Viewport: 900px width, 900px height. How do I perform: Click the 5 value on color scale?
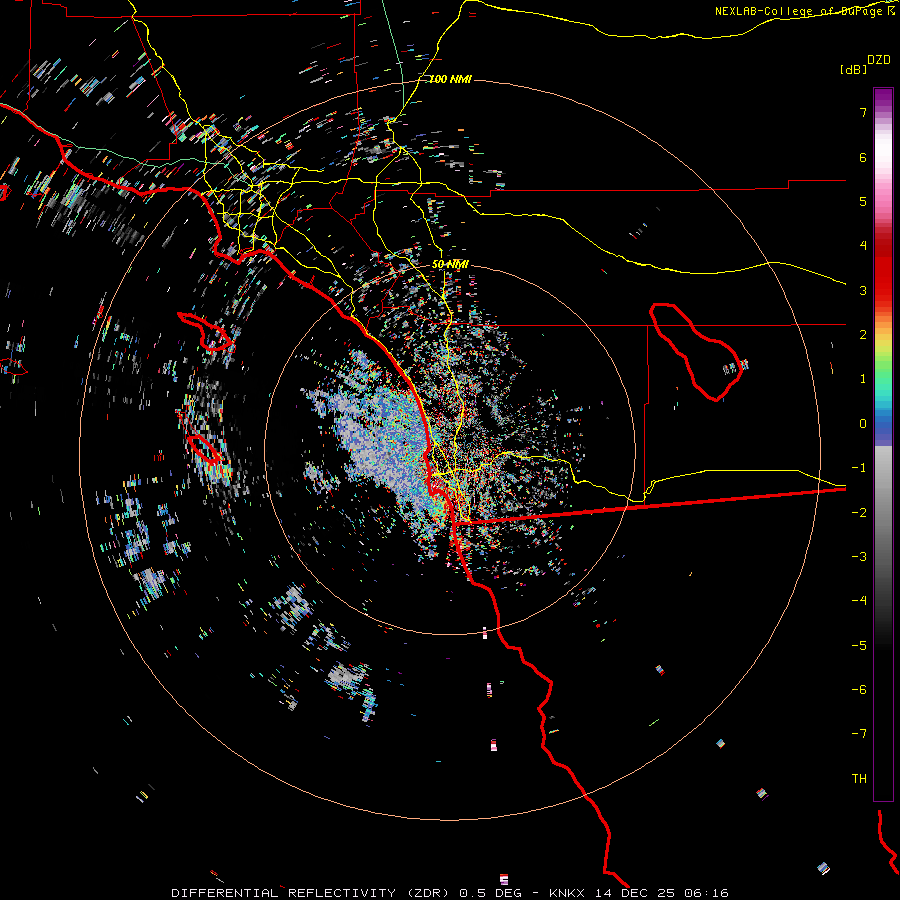pyautogui.click(x=863, y=201)
